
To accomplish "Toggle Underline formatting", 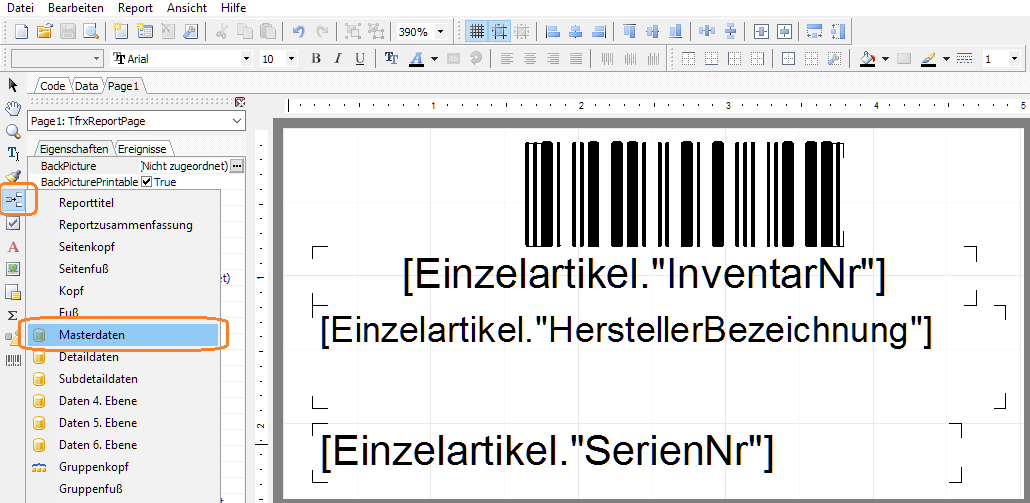I will click(x=360, y=58).
